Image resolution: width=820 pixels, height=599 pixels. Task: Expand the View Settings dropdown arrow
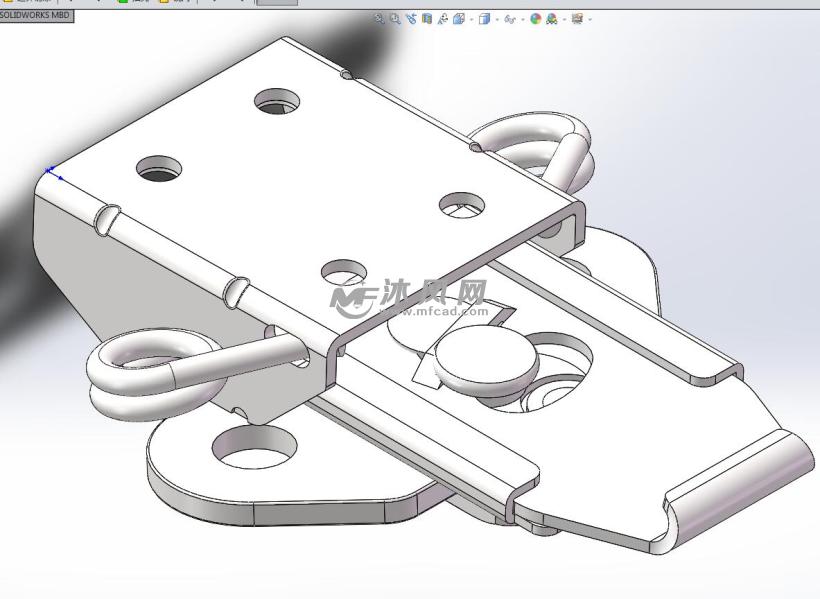(x=590, y=19)
